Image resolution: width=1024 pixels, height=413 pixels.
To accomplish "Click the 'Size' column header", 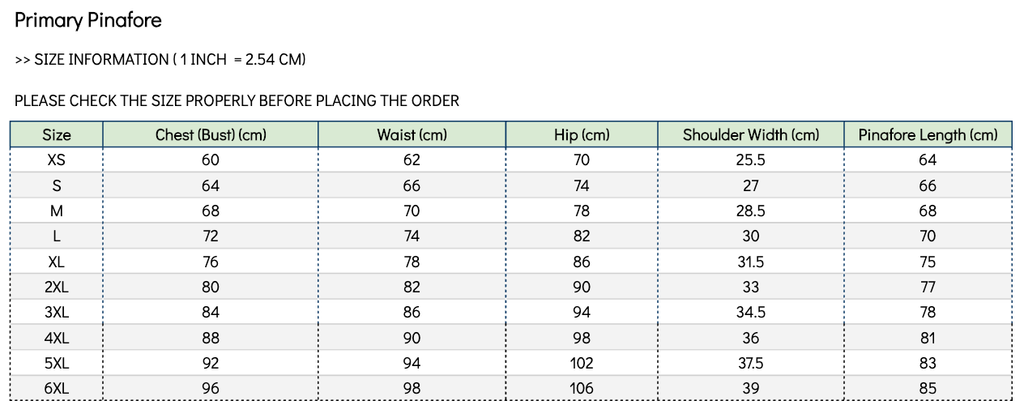I will 57,135.
